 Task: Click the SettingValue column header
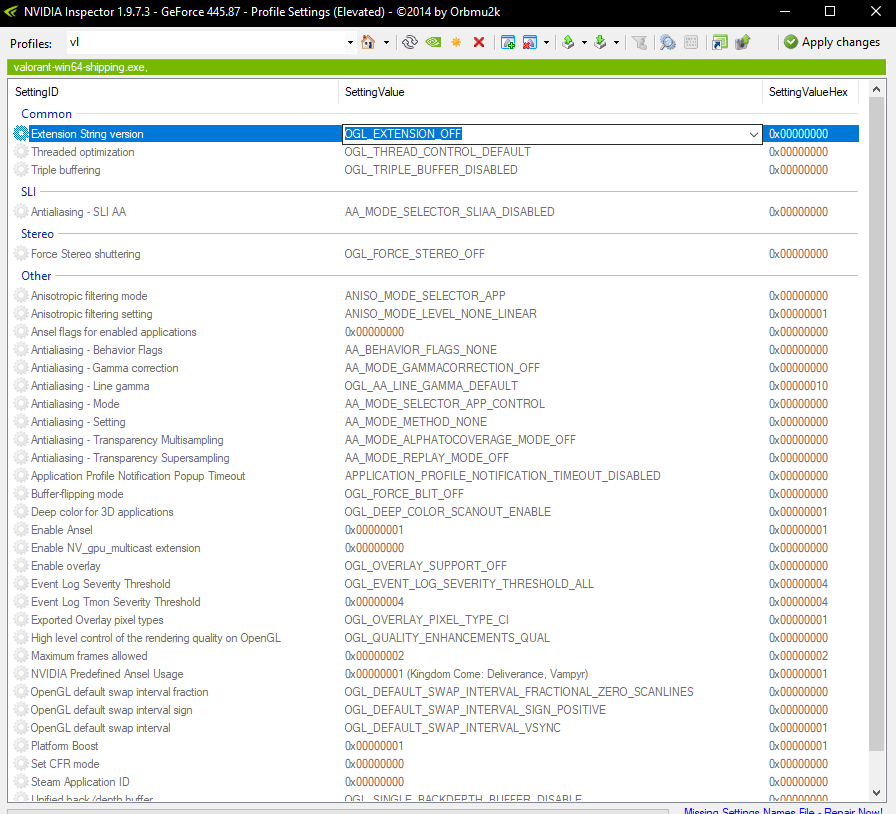(x=550, y=92)
